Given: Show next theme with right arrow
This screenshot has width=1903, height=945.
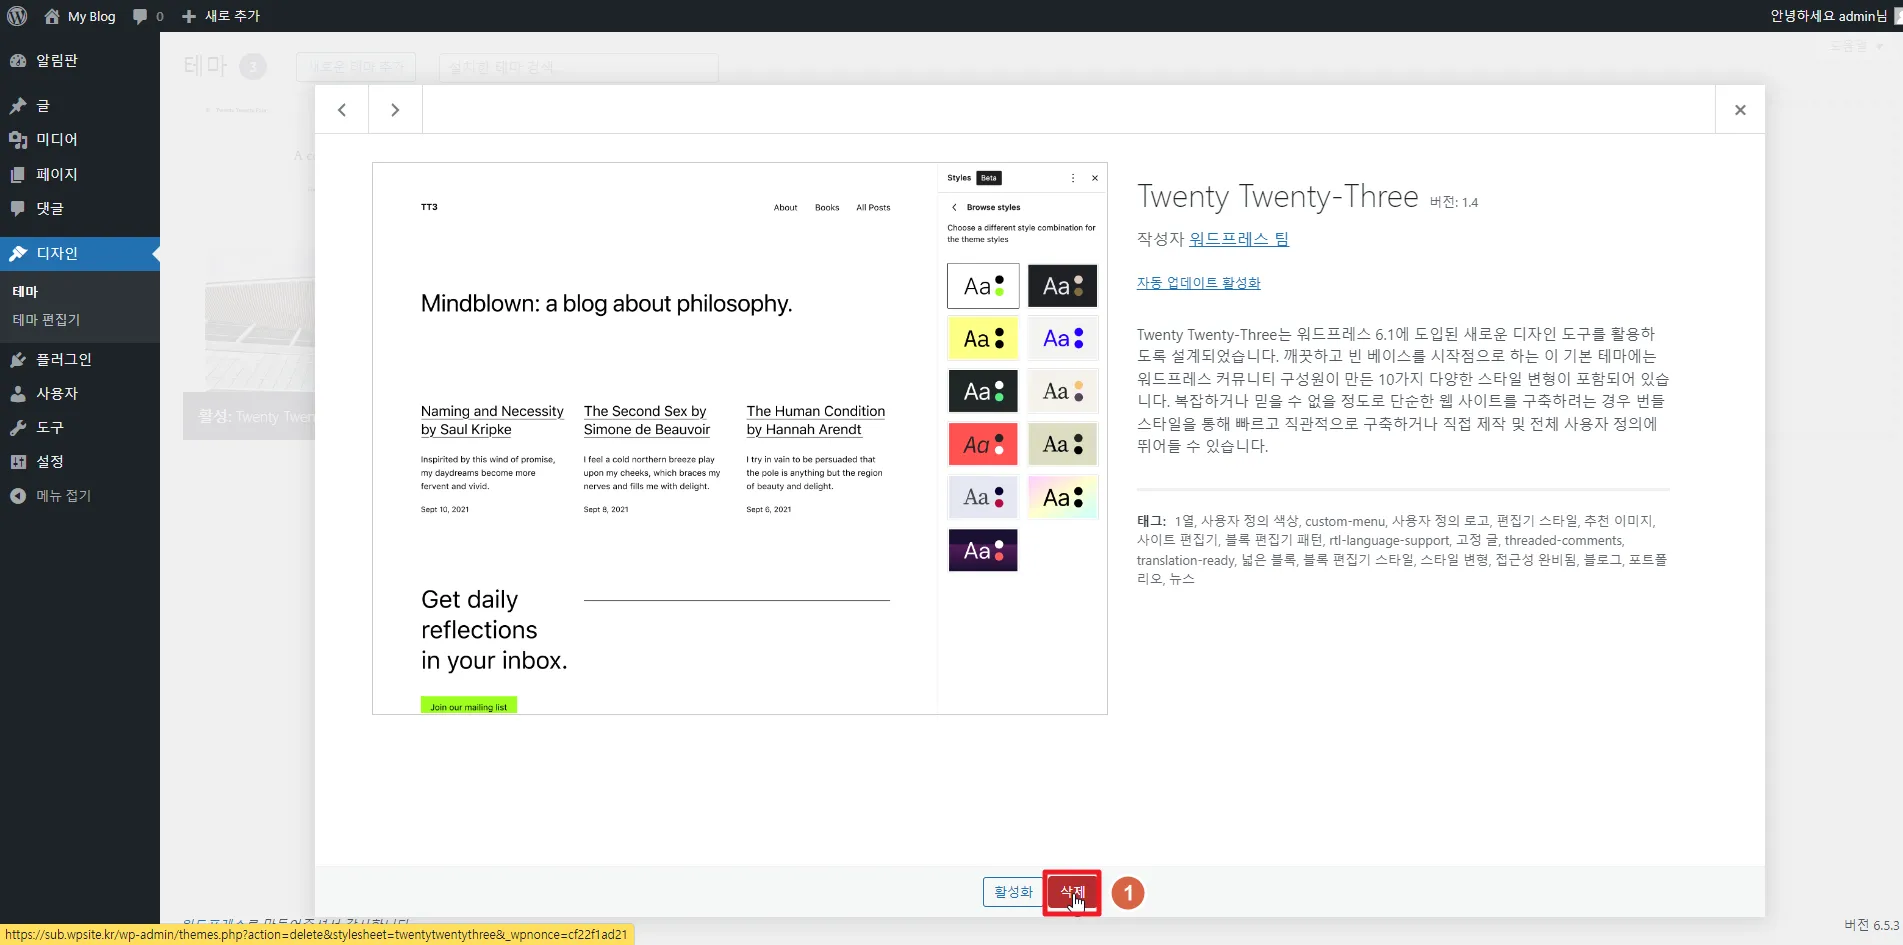Looking at the screenshot, I should click(x=395, y=110).
